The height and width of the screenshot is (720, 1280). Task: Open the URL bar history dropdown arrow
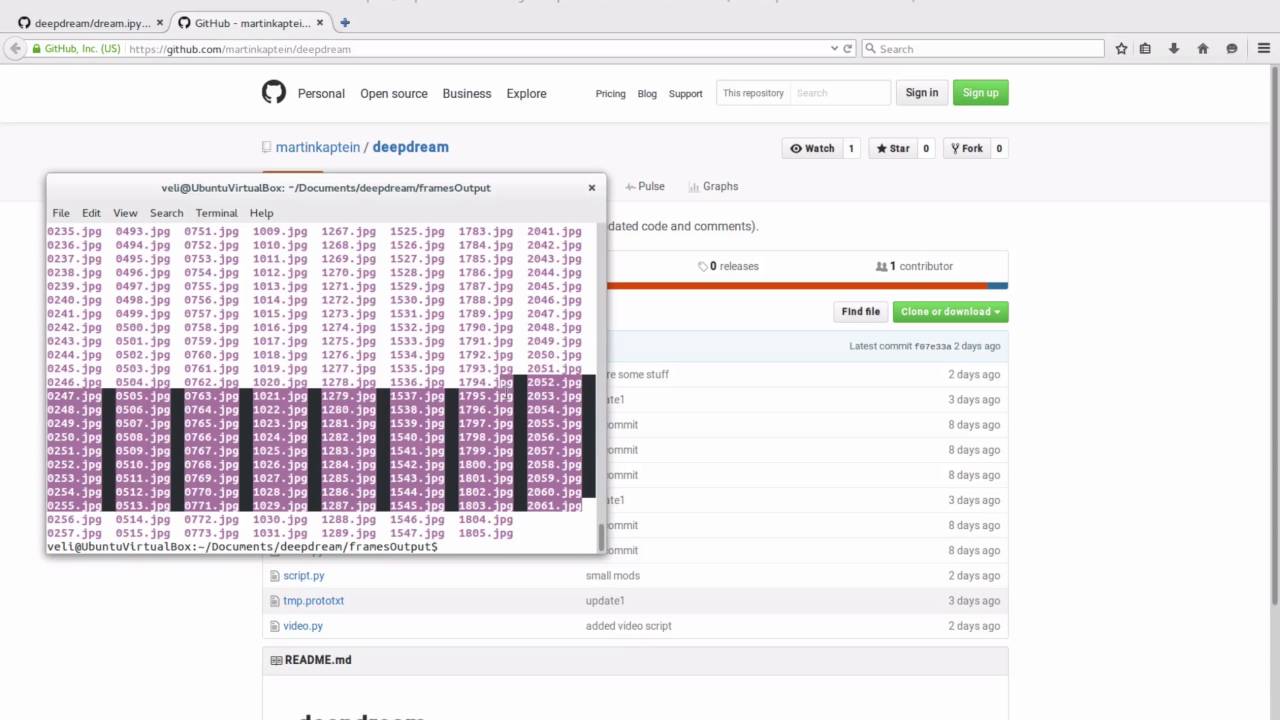click(834, 48)
